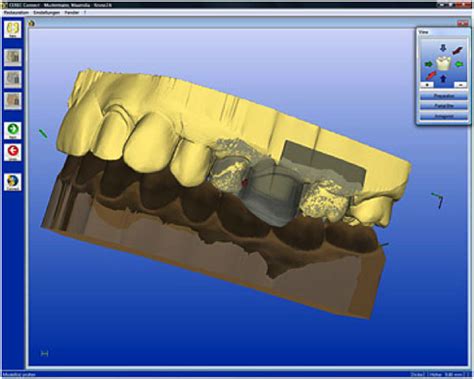
Task: Toggle the Antagonist view button
Action: coord(444,116)
